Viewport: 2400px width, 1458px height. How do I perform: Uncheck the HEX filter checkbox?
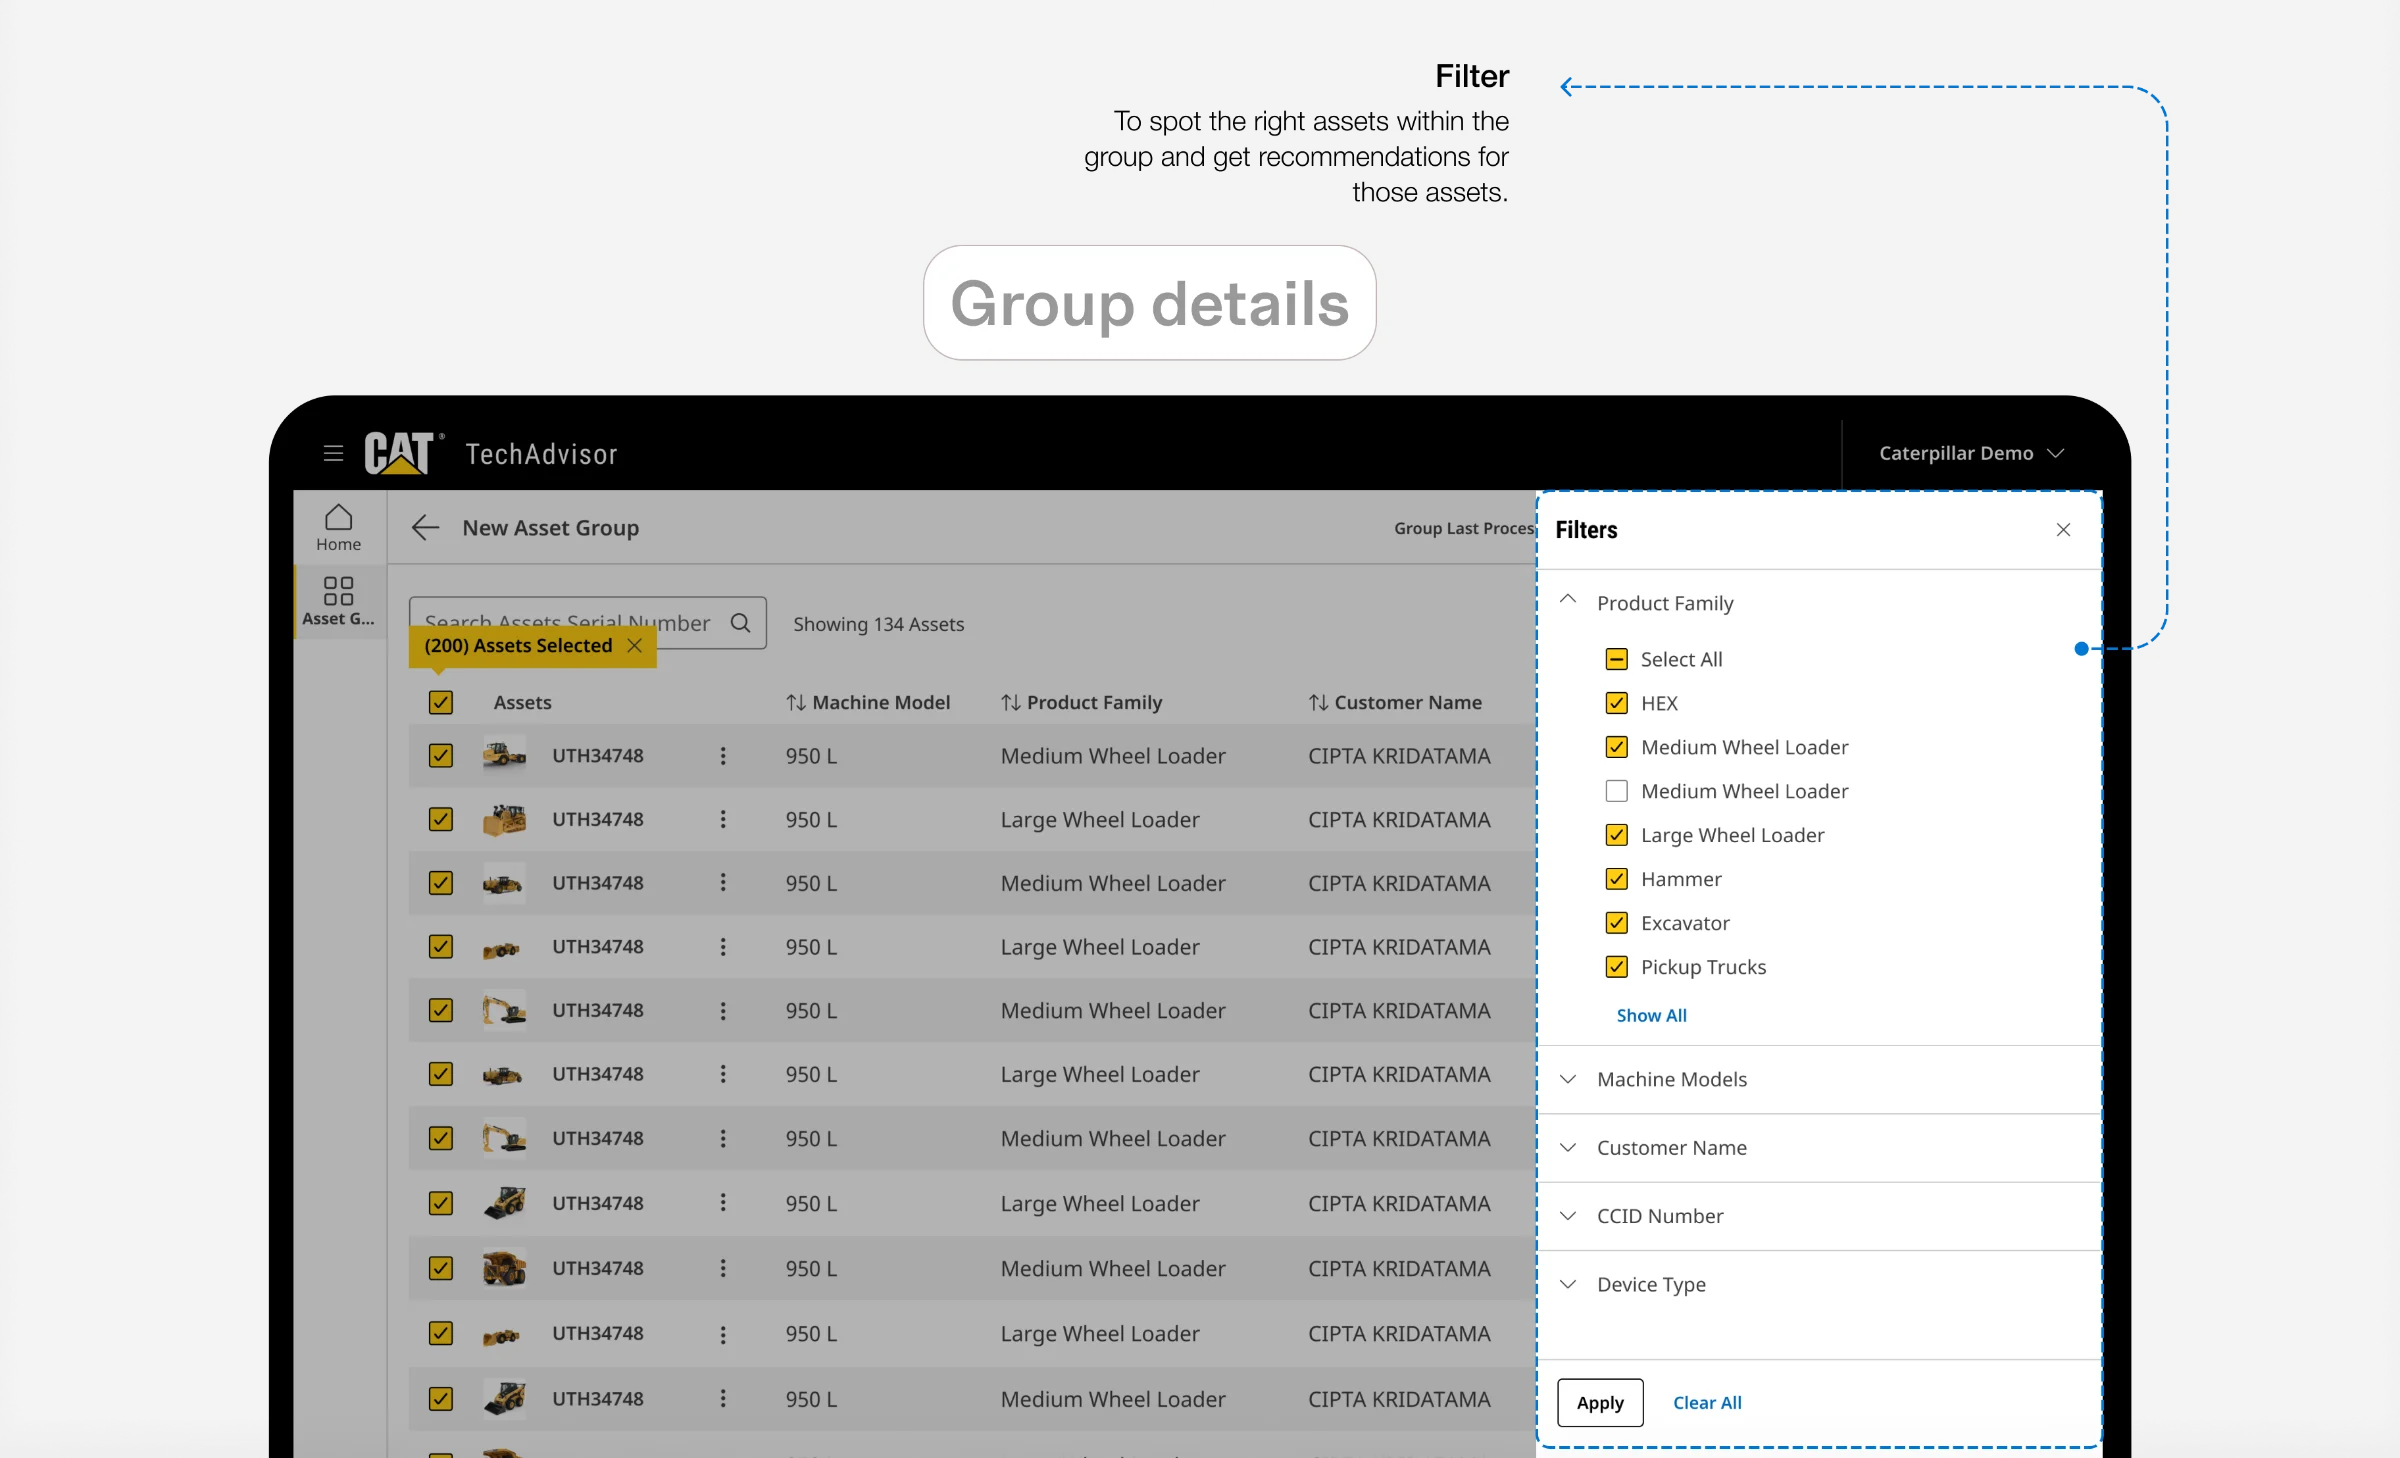(1617, 703)
